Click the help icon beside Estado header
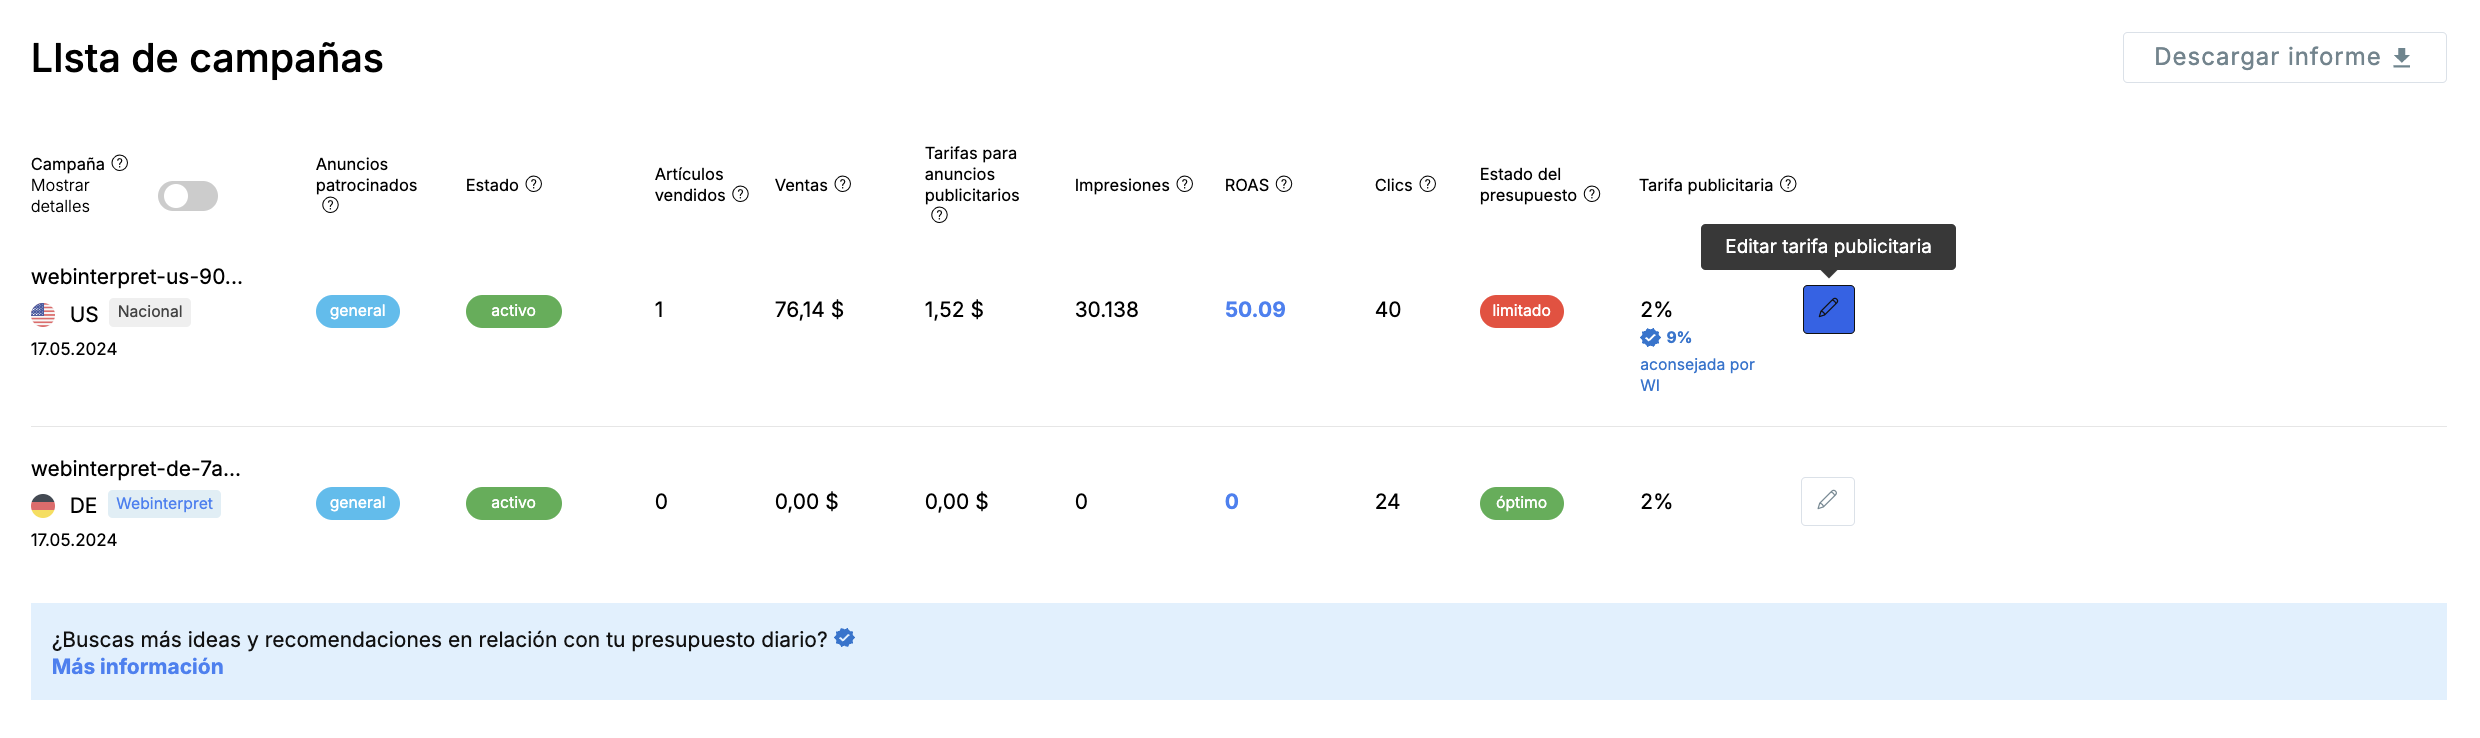The image size is (2480, 738). (534, 184)
